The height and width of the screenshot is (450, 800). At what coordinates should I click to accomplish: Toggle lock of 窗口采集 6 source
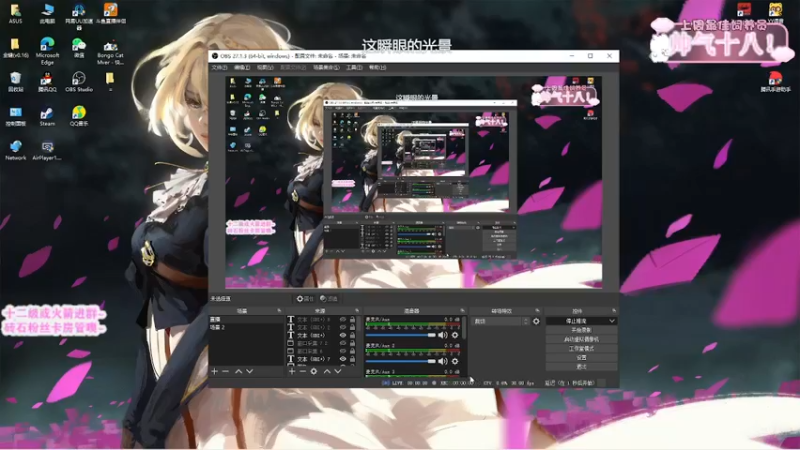click(x=352, y=351)
